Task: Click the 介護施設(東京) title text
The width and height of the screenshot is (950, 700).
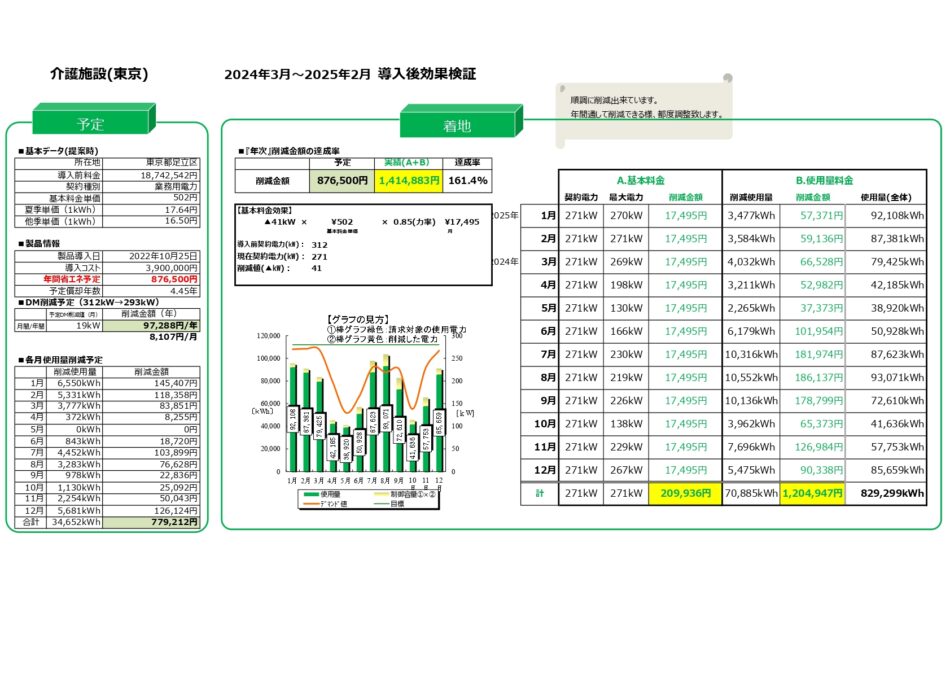Action: click(100, 74)
